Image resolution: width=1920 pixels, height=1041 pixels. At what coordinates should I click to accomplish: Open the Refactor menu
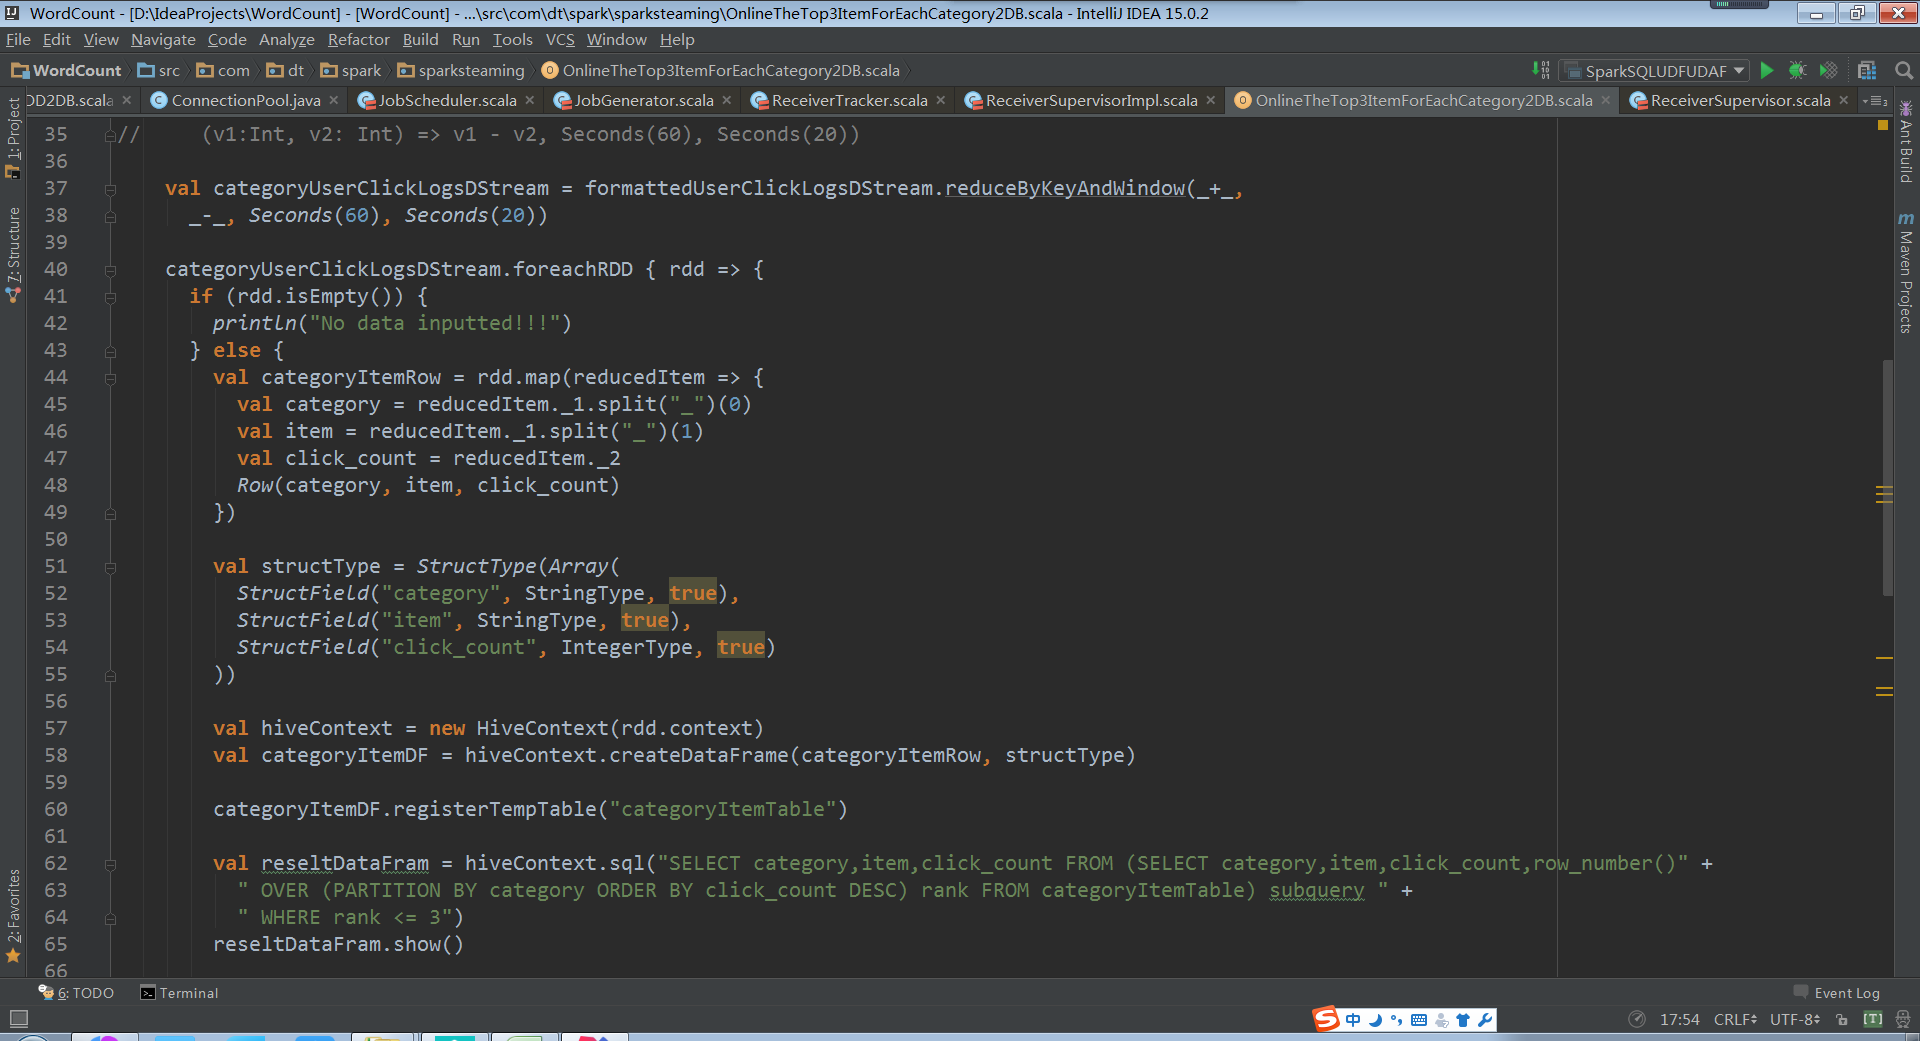358,40
